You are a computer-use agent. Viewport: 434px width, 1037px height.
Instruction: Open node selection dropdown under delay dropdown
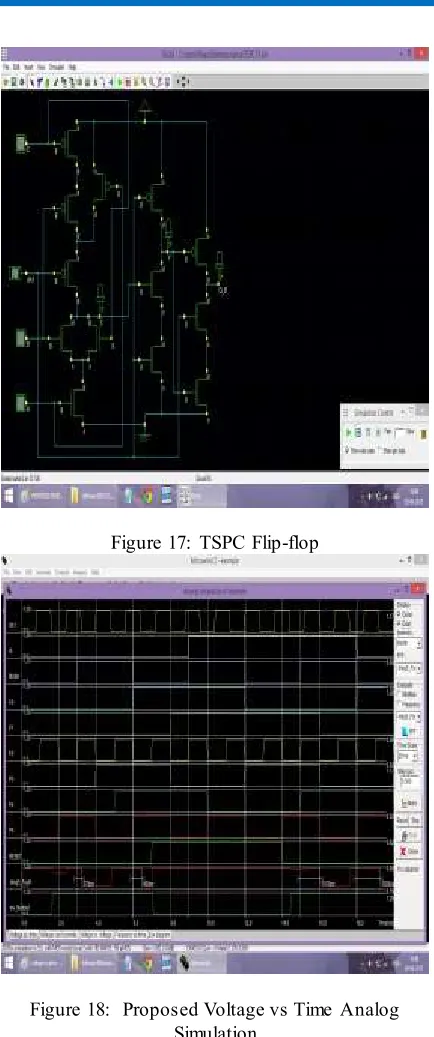pos(408,669)
